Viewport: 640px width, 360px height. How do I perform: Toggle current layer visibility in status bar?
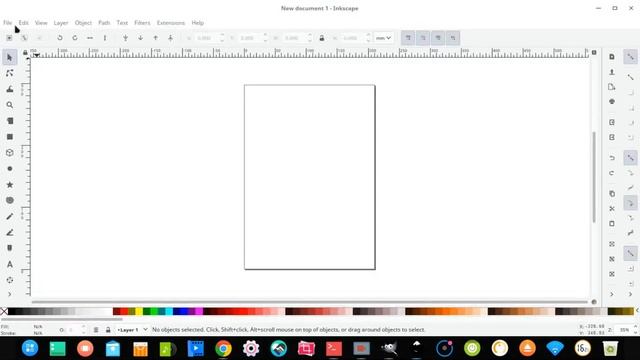96,330
